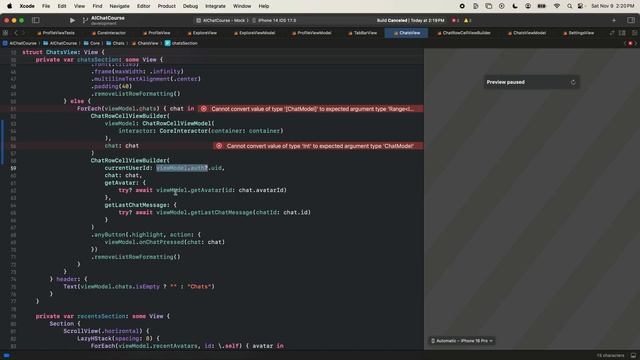Switch to SettingsView tab
Viewport: 640px width, 360px height.
[x=578, y=33]
